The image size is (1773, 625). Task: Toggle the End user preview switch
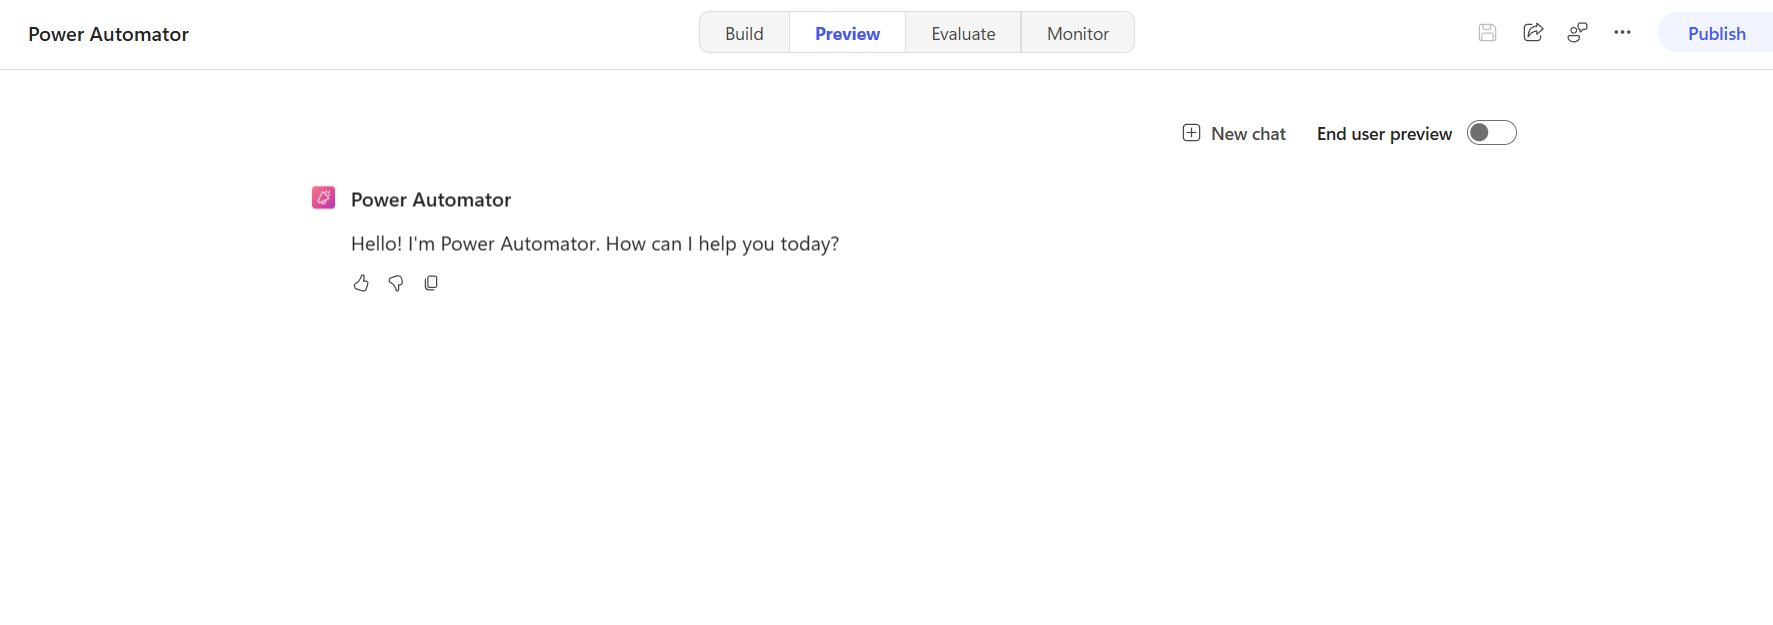point(1491,133)
